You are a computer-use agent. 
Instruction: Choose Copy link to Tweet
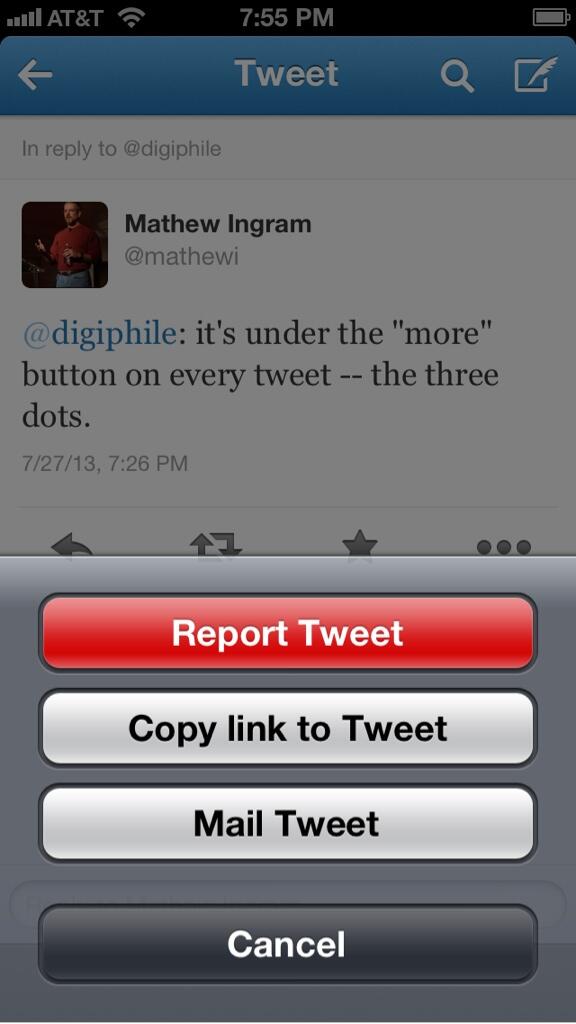click(287, 728)
